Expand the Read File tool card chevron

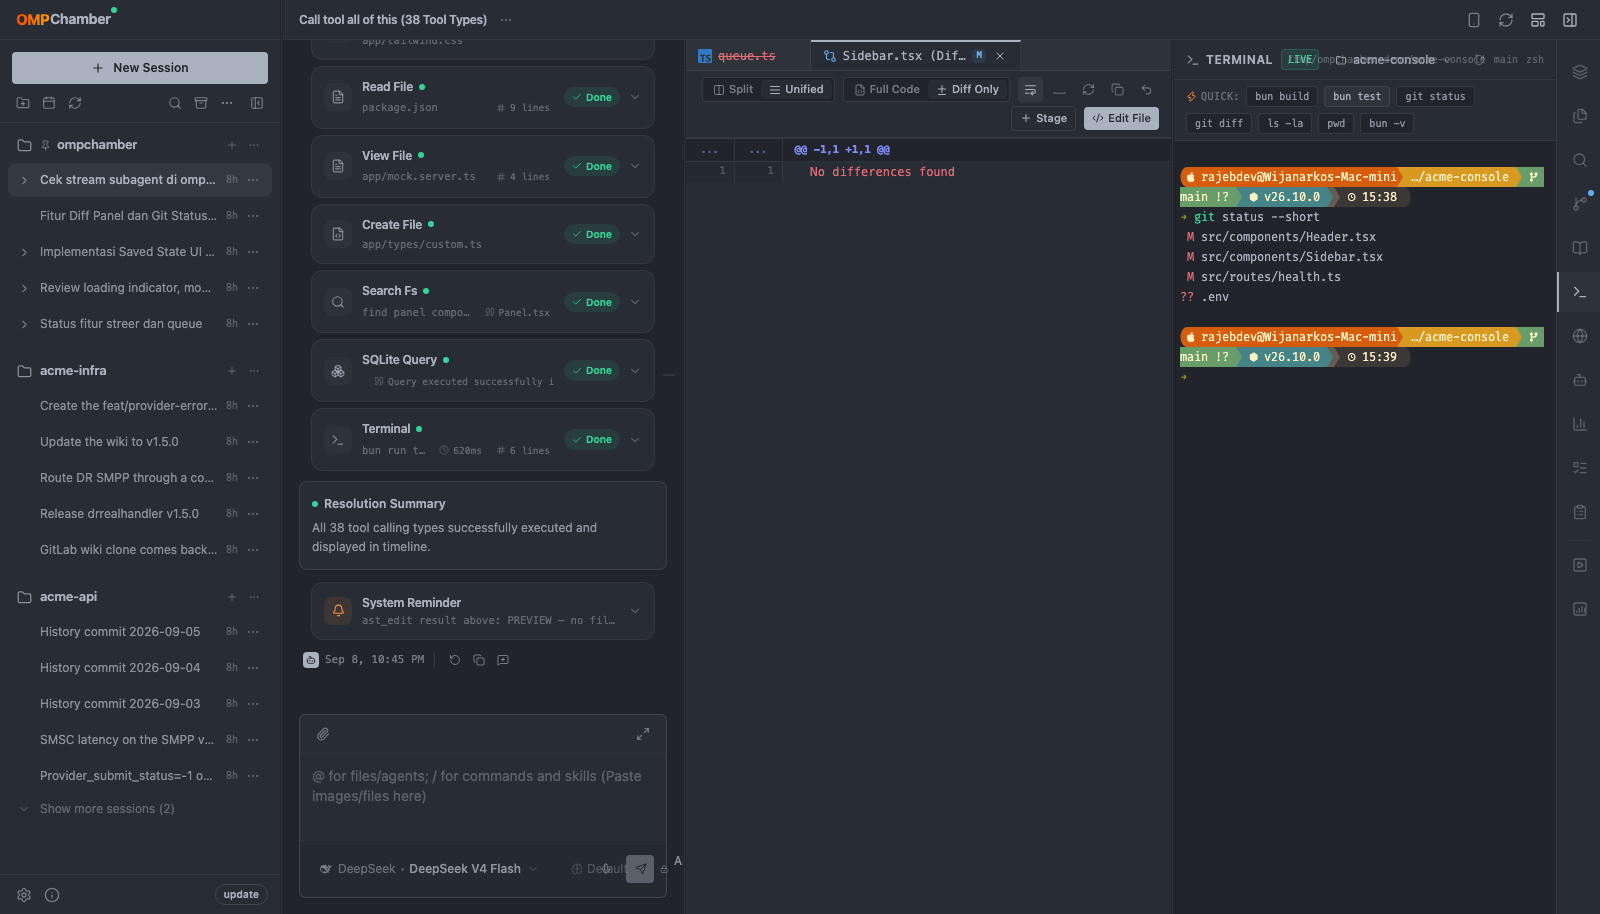tap(635, 97)
